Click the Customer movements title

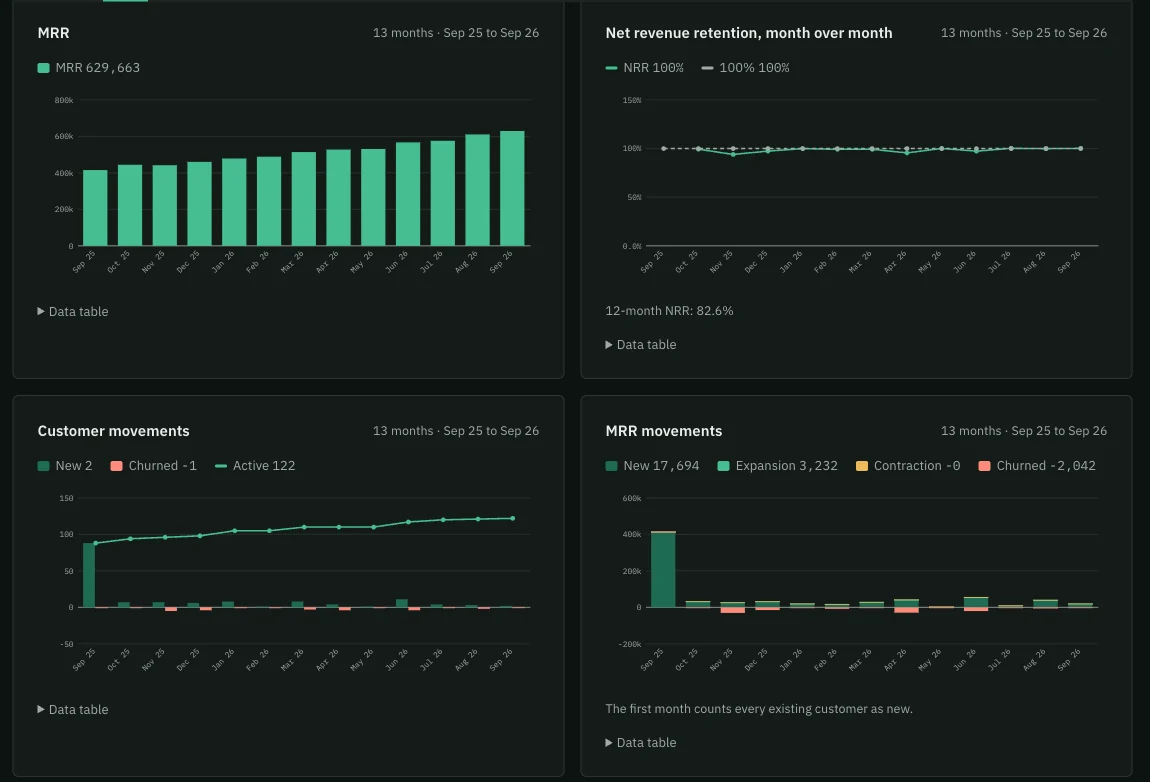(114, 431)
